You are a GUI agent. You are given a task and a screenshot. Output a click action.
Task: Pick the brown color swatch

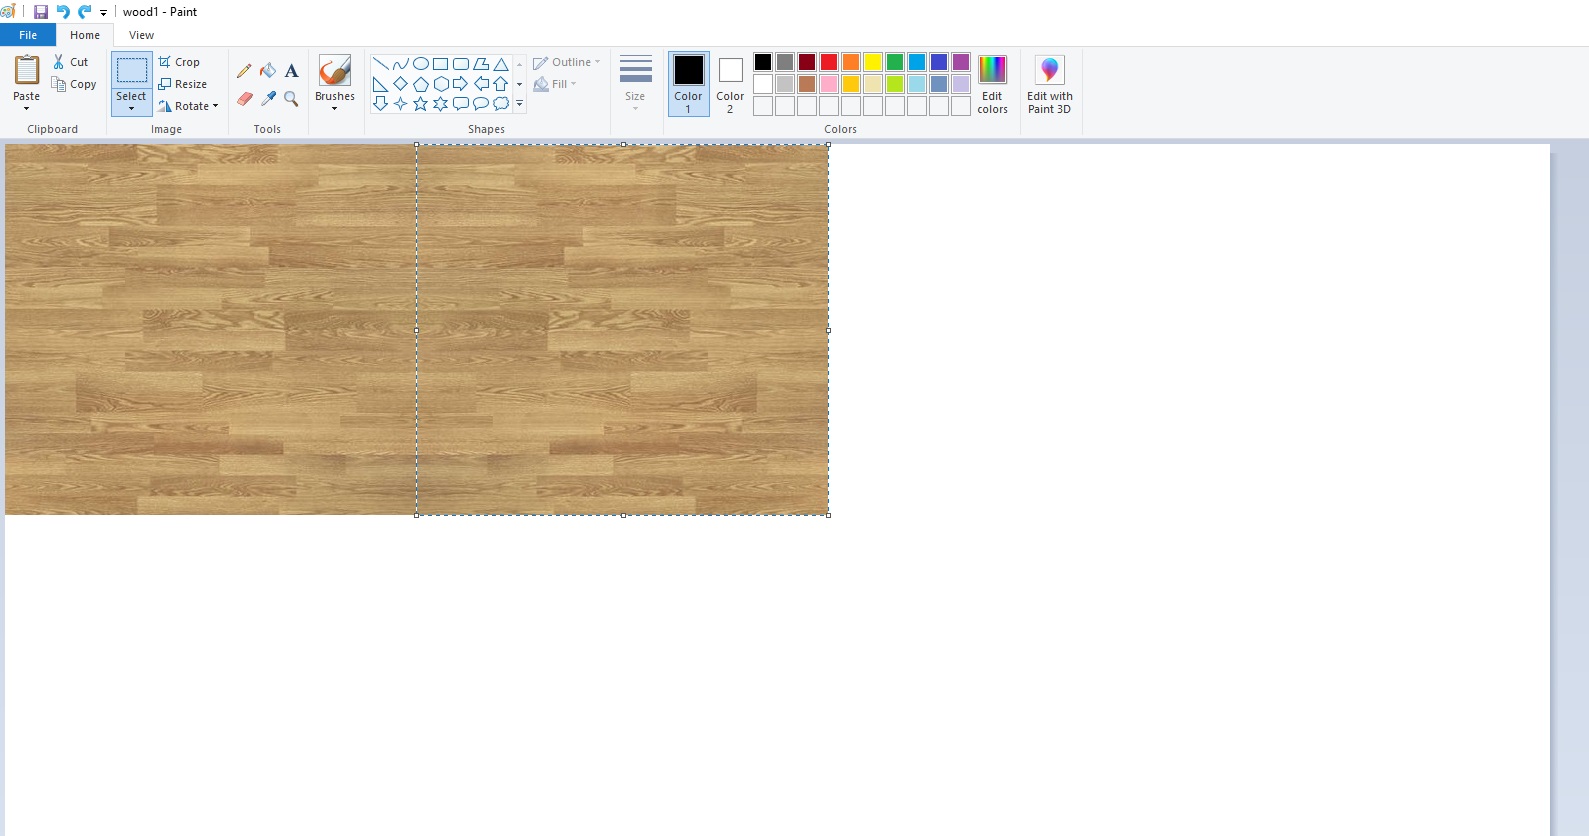click(x=807, y=84)
